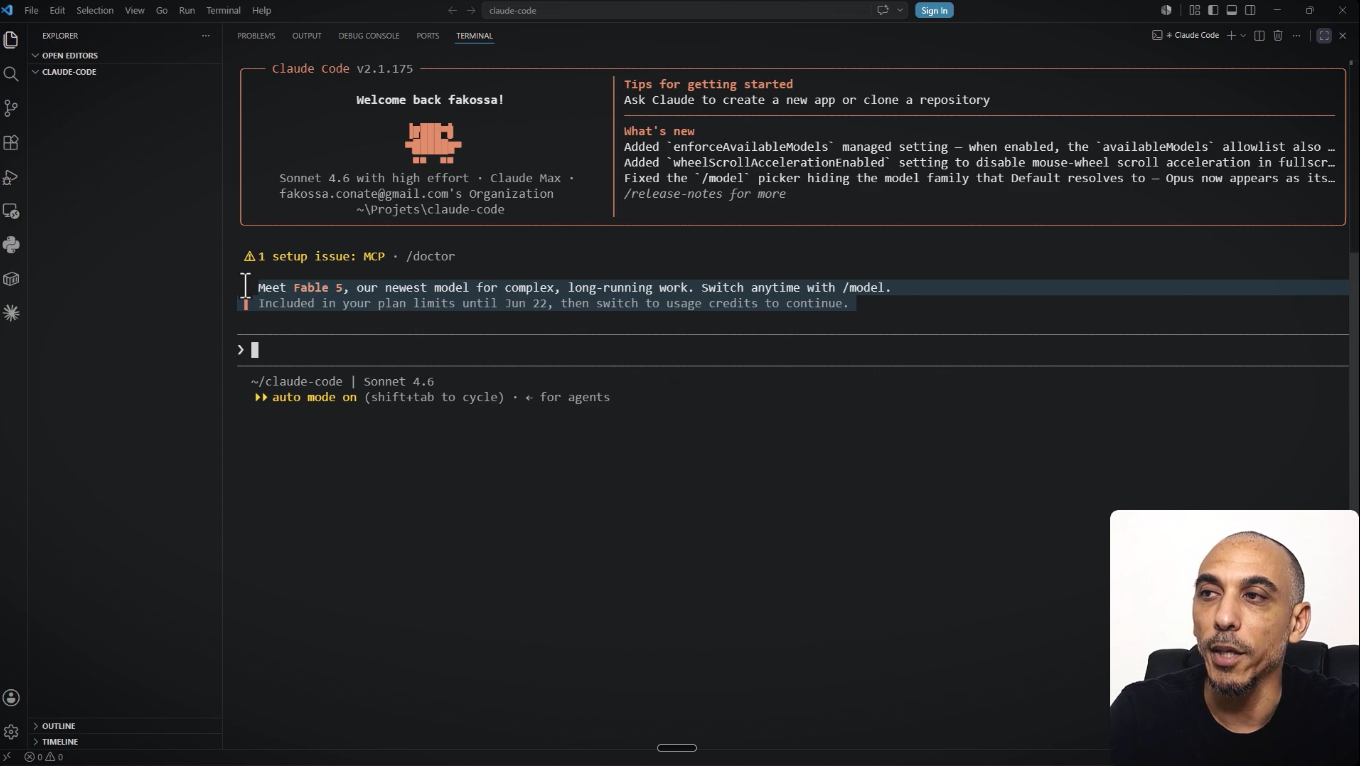Click the claude-code command center search box
The height and width of the screenshot is (766, 1360).
click(677, 10)
